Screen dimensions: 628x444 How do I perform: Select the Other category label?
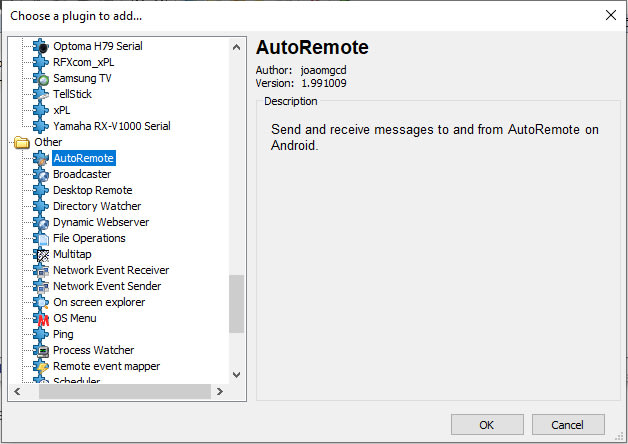click(x=48, y=142)
